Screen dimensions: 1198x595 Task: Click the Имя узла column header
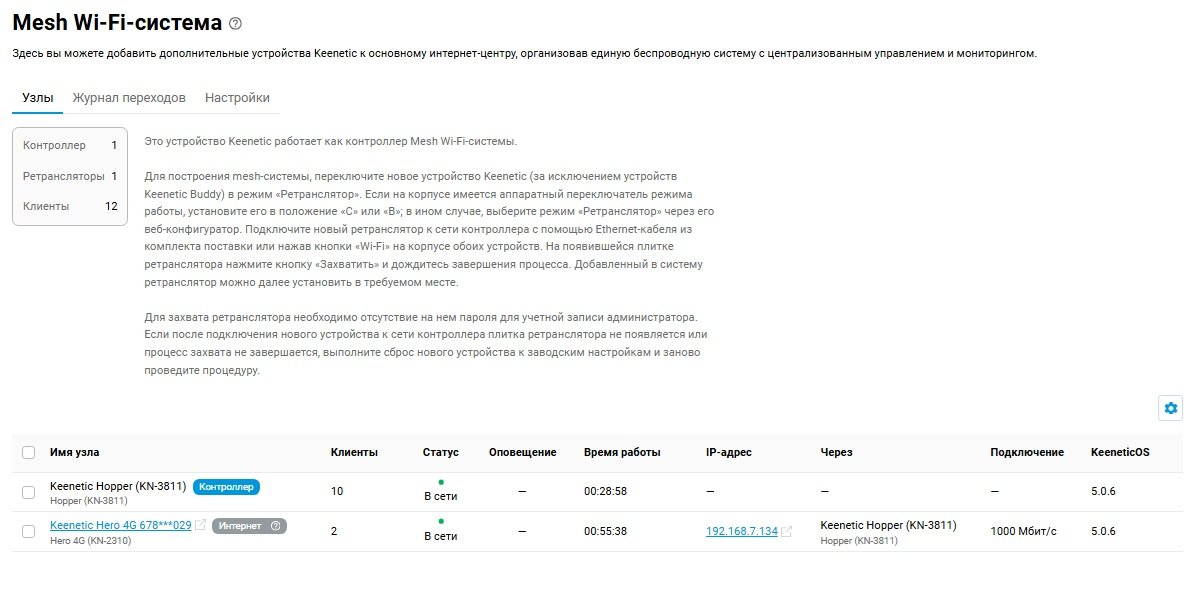click(x=75, y=453)
